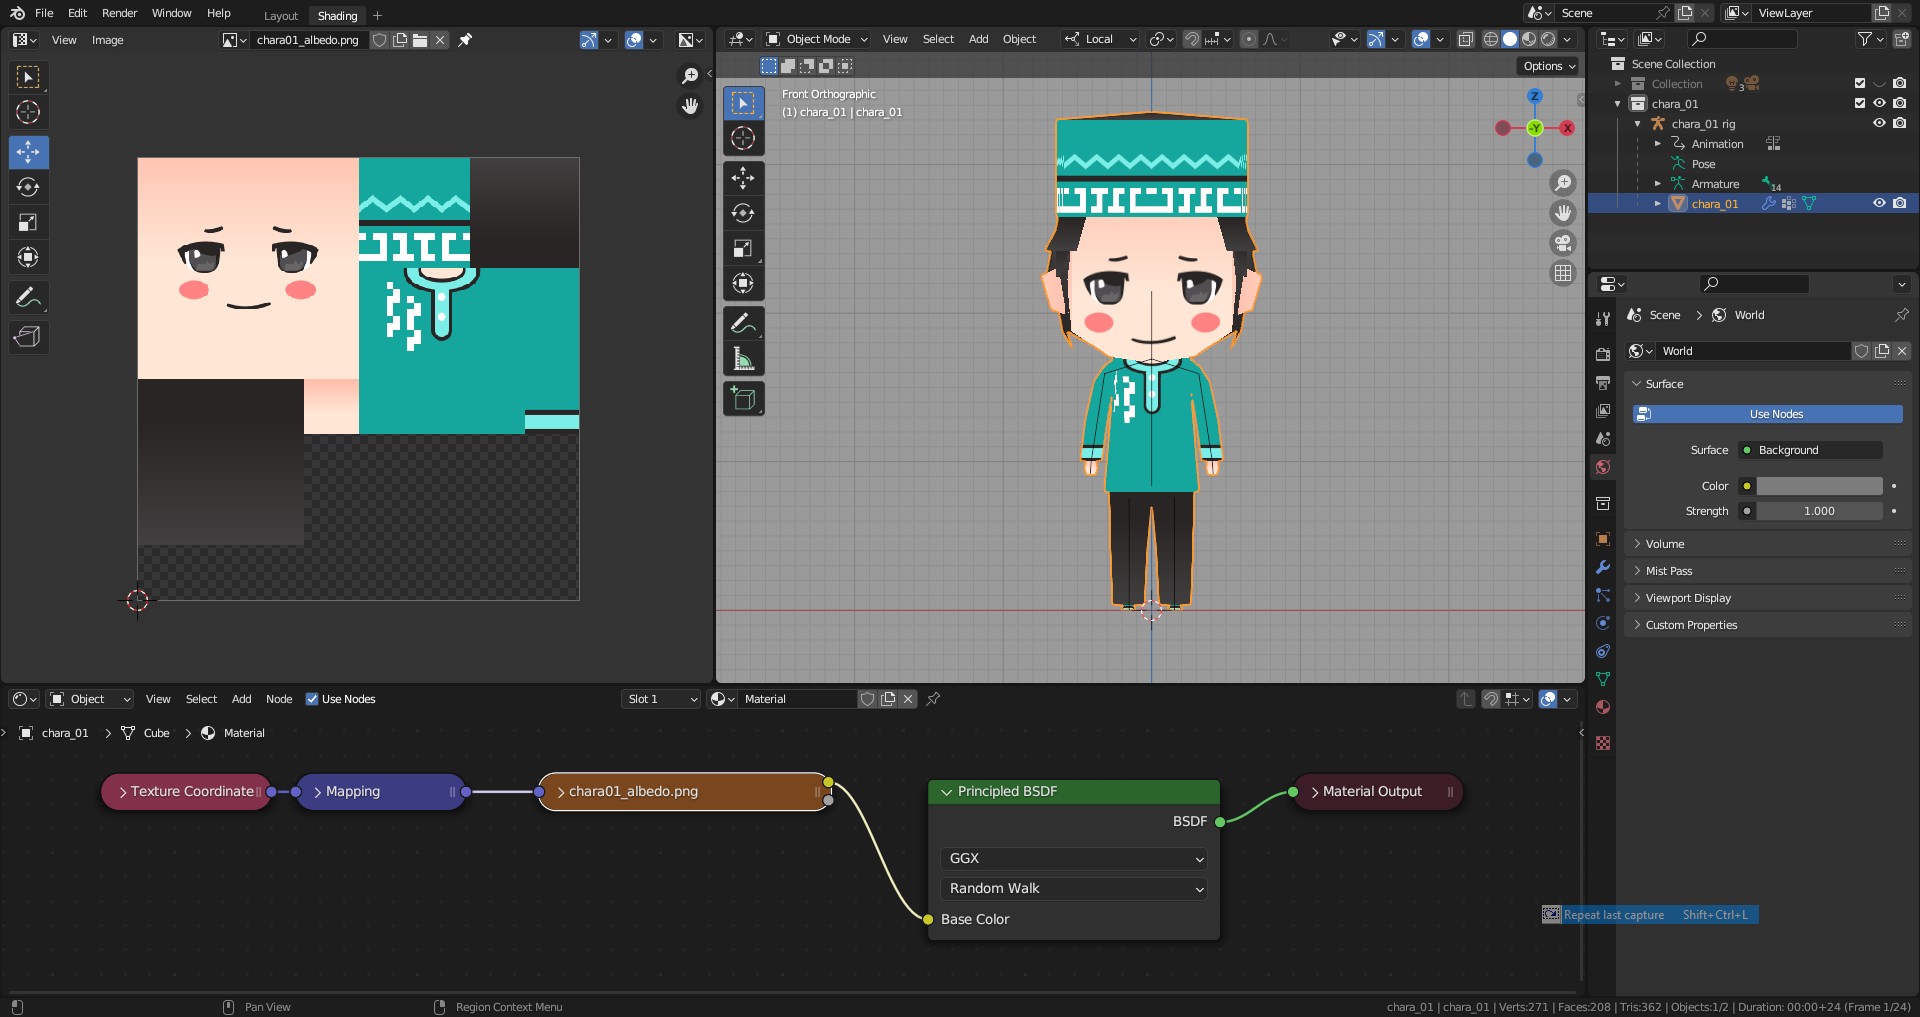Click the Use Nodes button in Surface panel
This screenshot has height=1017, width=1920.
[1767, 414]
